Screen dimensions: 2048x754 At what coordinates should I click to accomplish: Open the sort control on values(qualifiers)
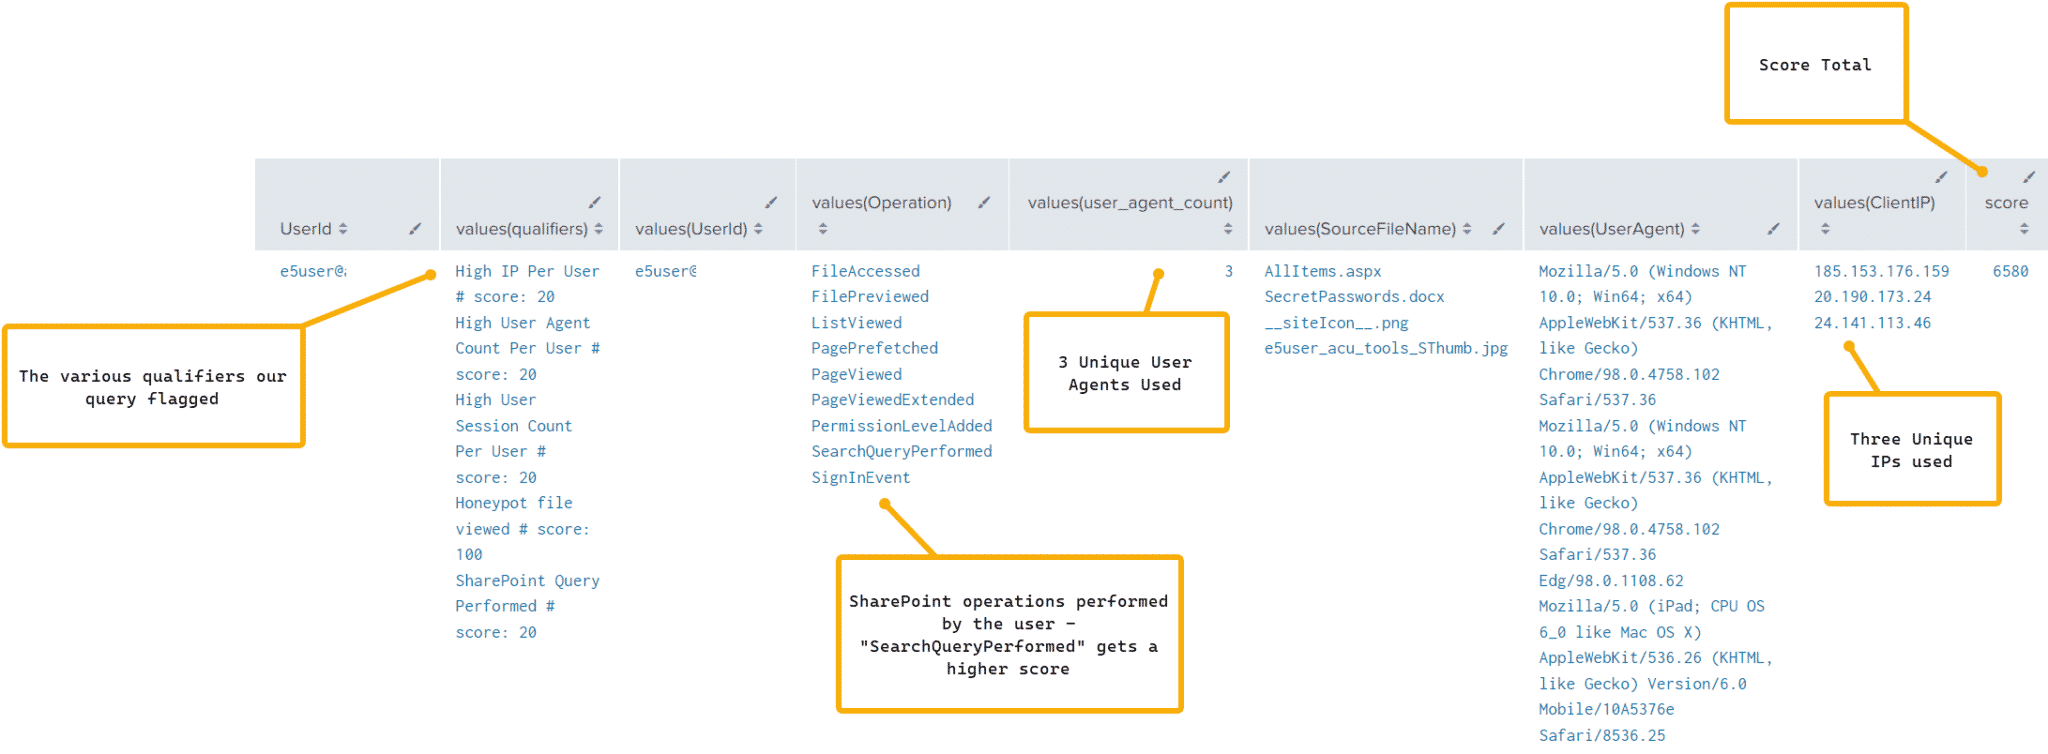tap(600, 228)
